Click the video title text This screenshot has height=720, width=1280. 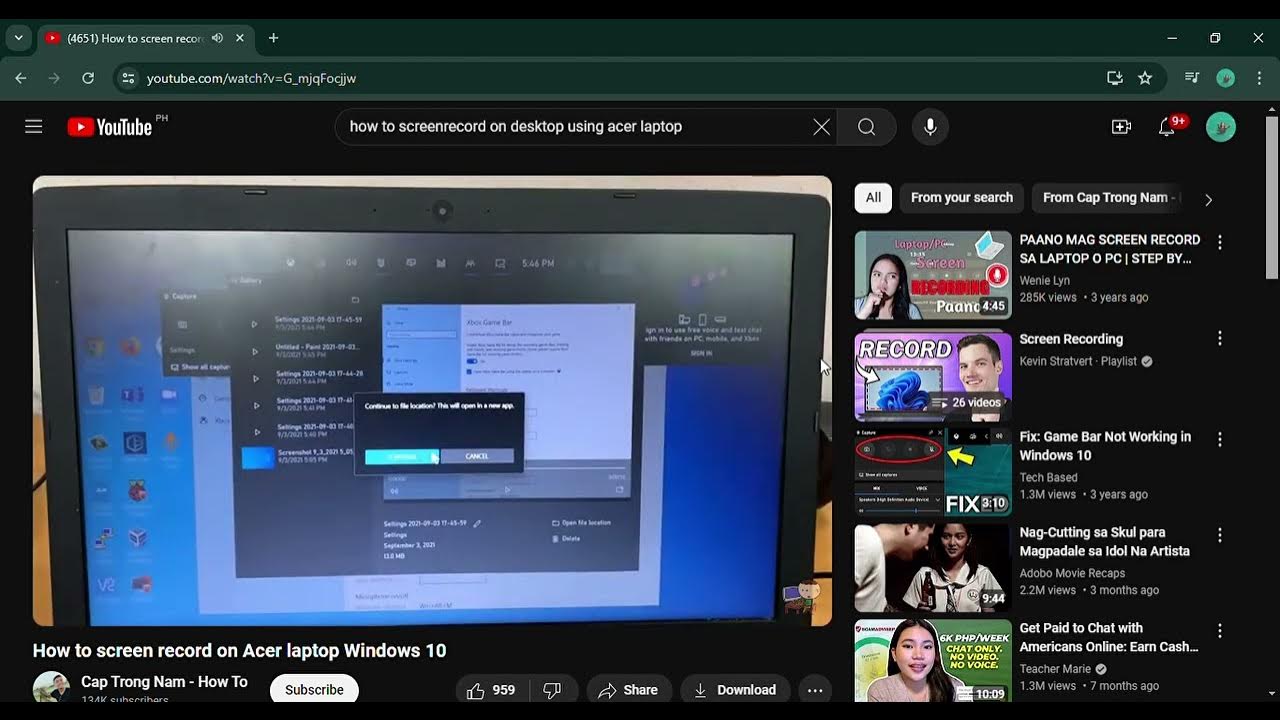[x=239, y=651]
